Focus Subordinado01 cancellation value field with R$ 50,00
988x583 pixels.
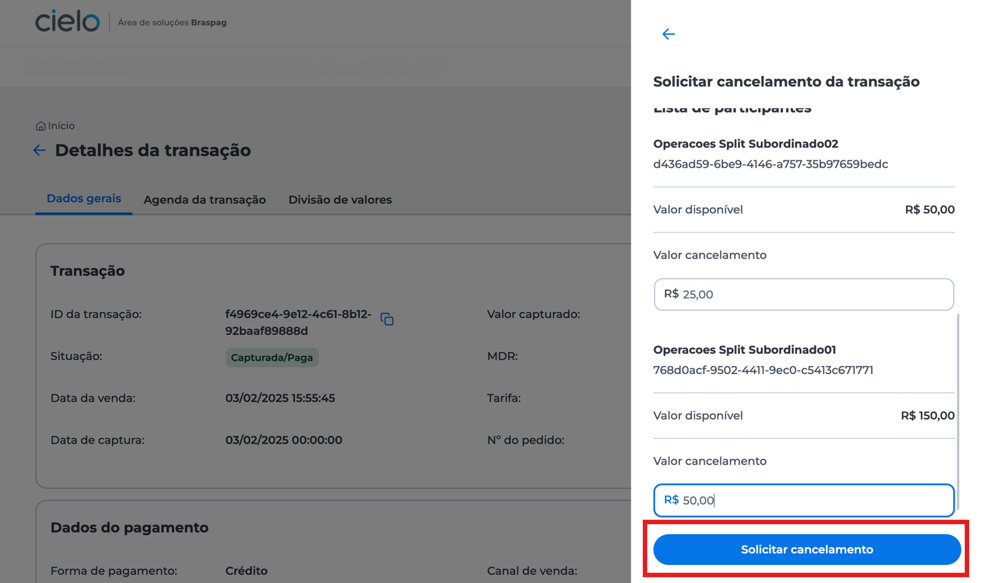click(x=803, y=500)
